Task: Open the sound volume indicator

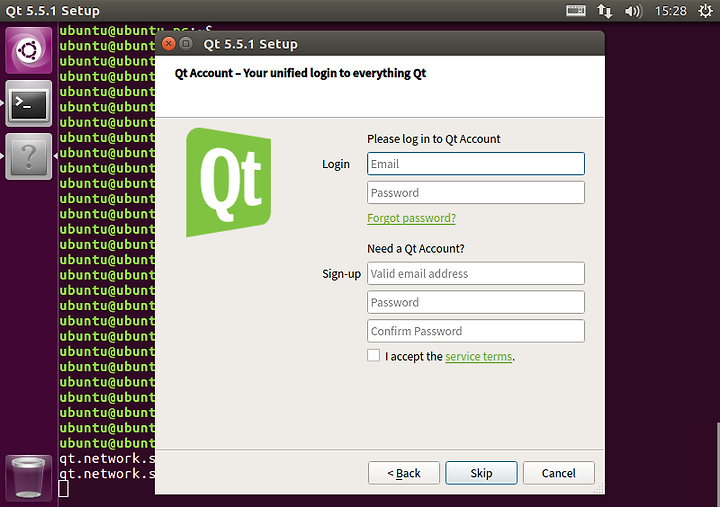Action: [x=633, y=11]
